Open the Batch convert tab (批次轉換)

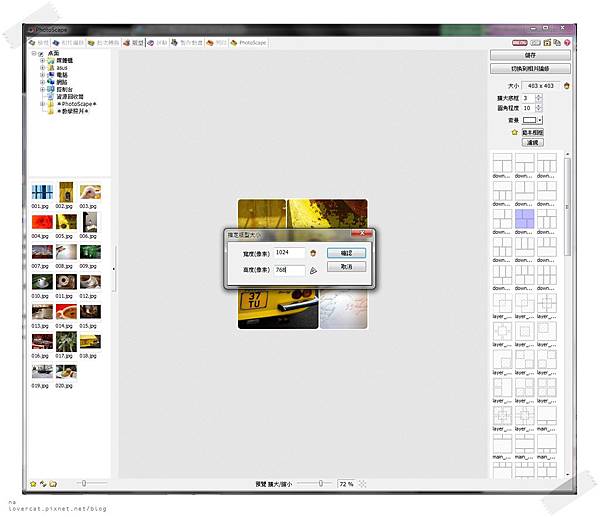[103, 43]
